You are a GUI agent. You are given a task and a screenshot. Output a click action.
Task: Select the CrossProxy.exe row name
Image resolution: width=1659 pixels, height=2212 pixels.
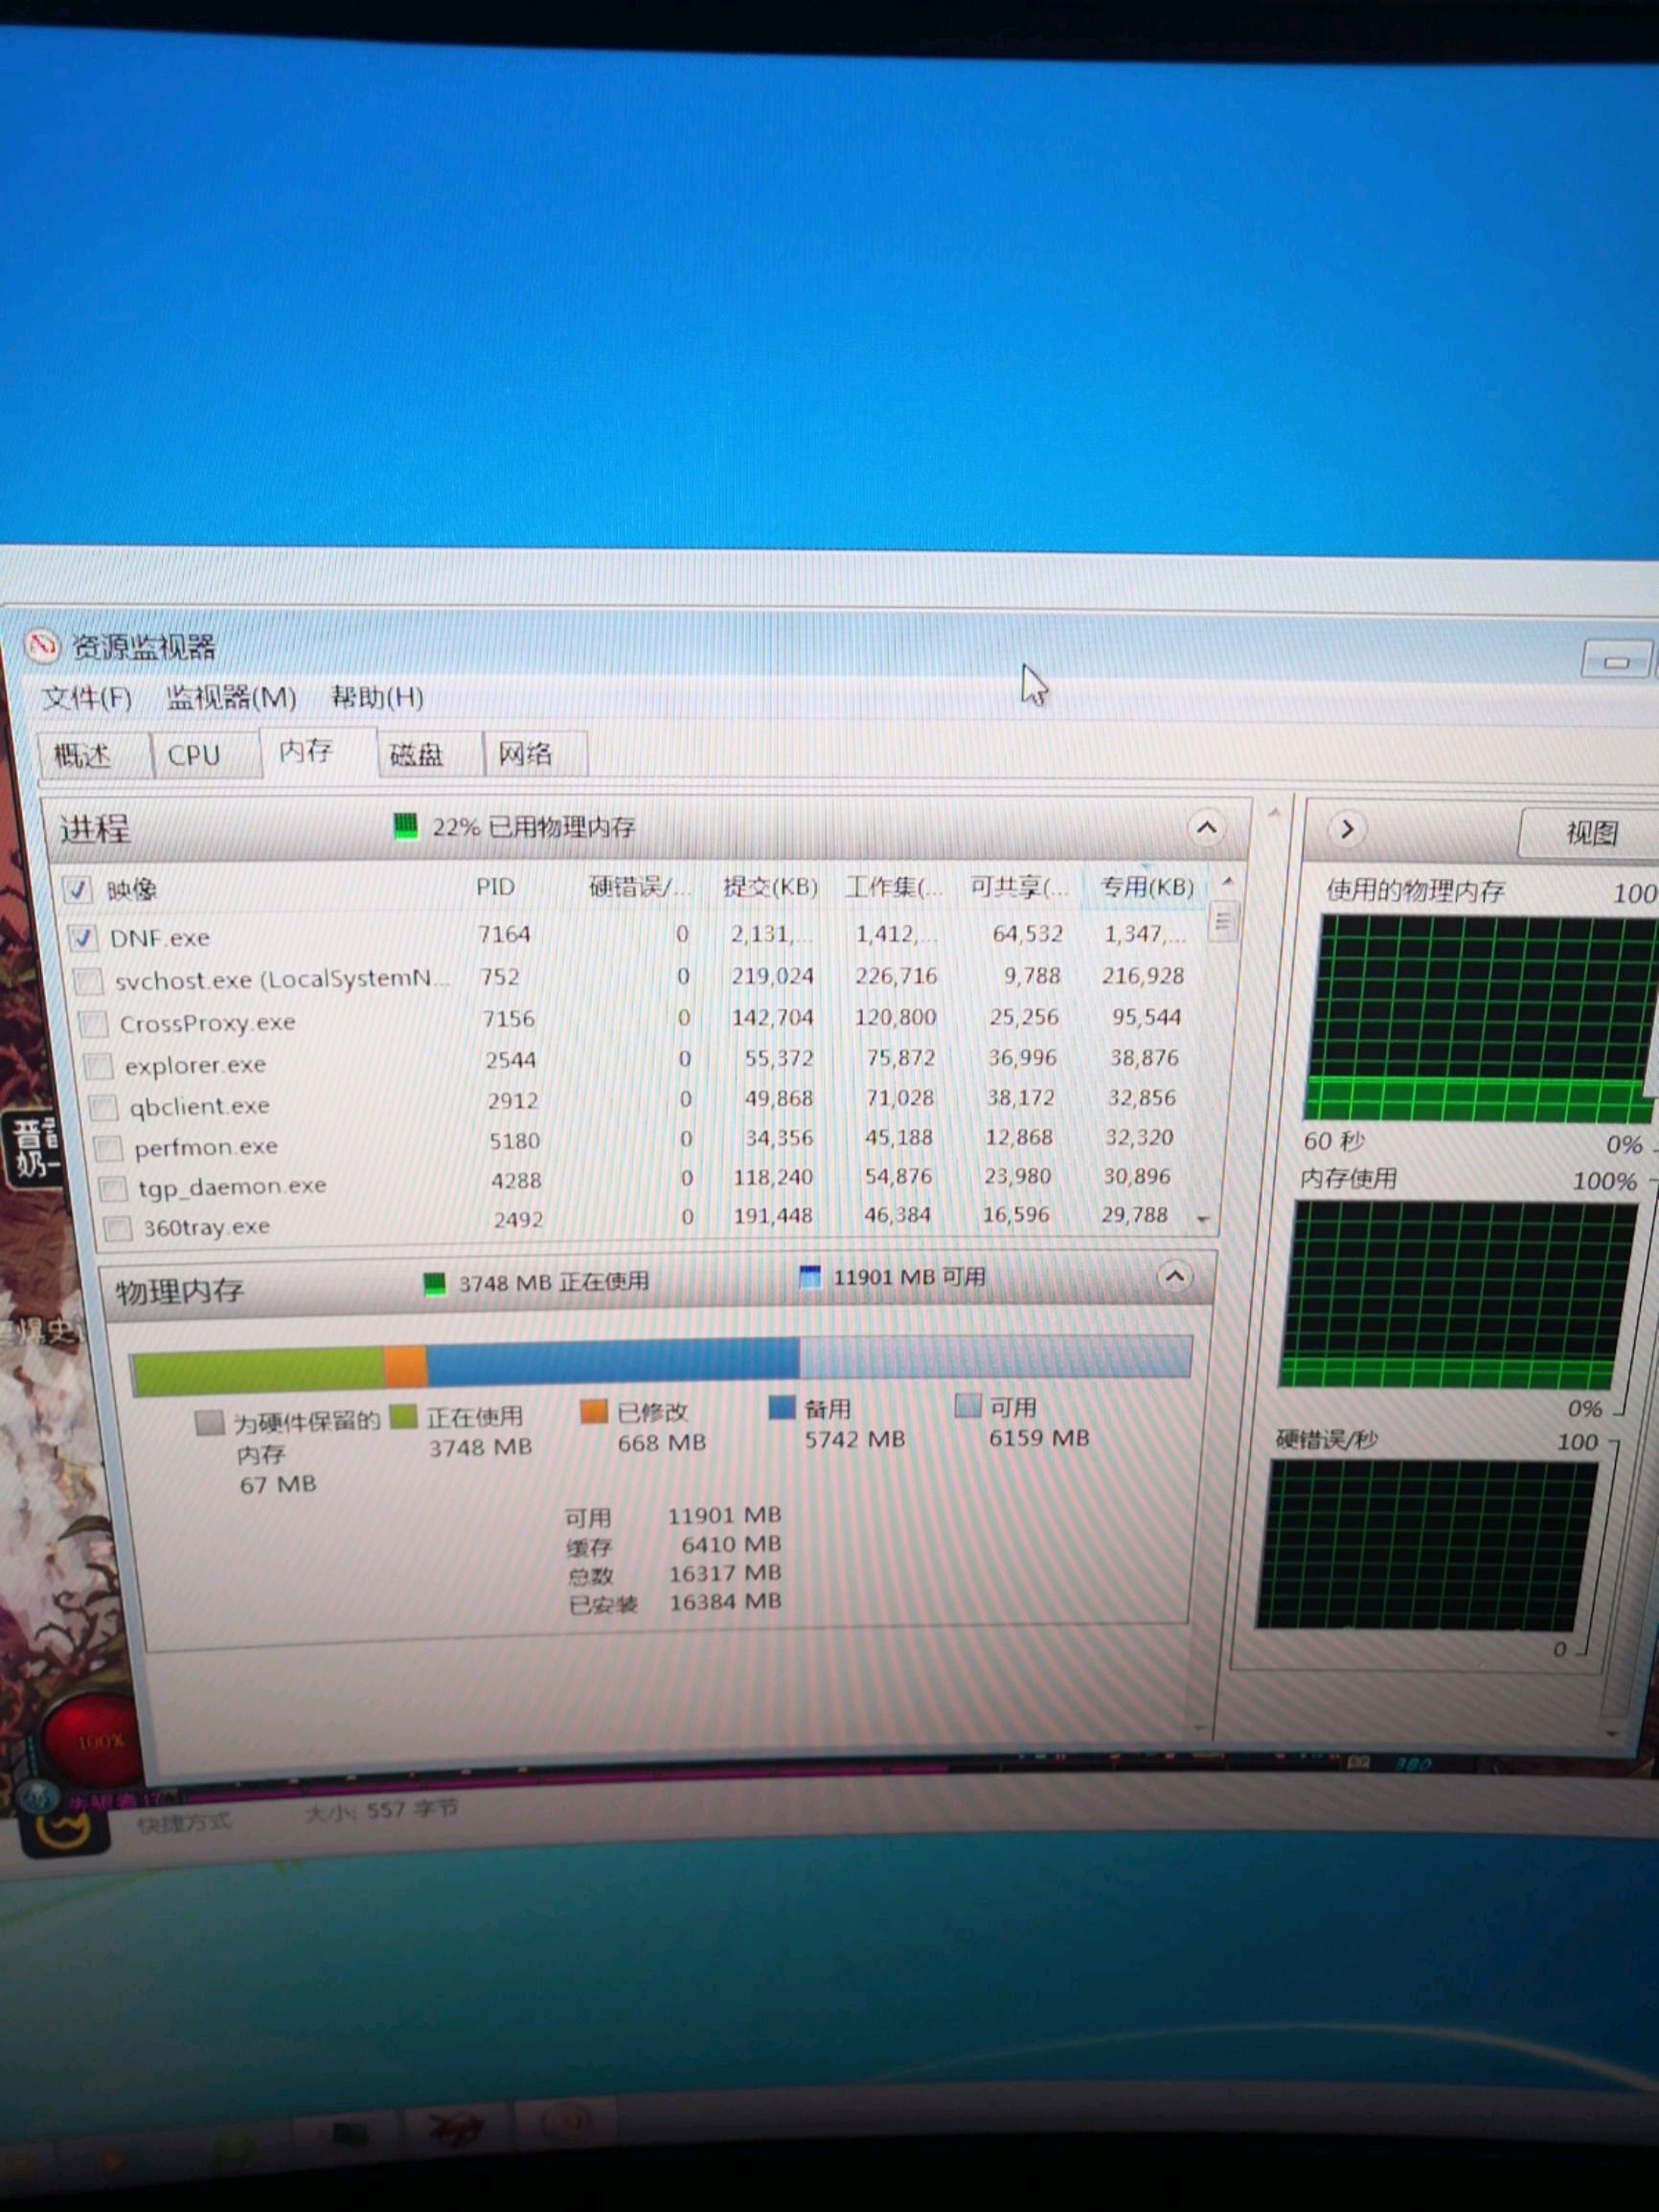pos(207,1023)
